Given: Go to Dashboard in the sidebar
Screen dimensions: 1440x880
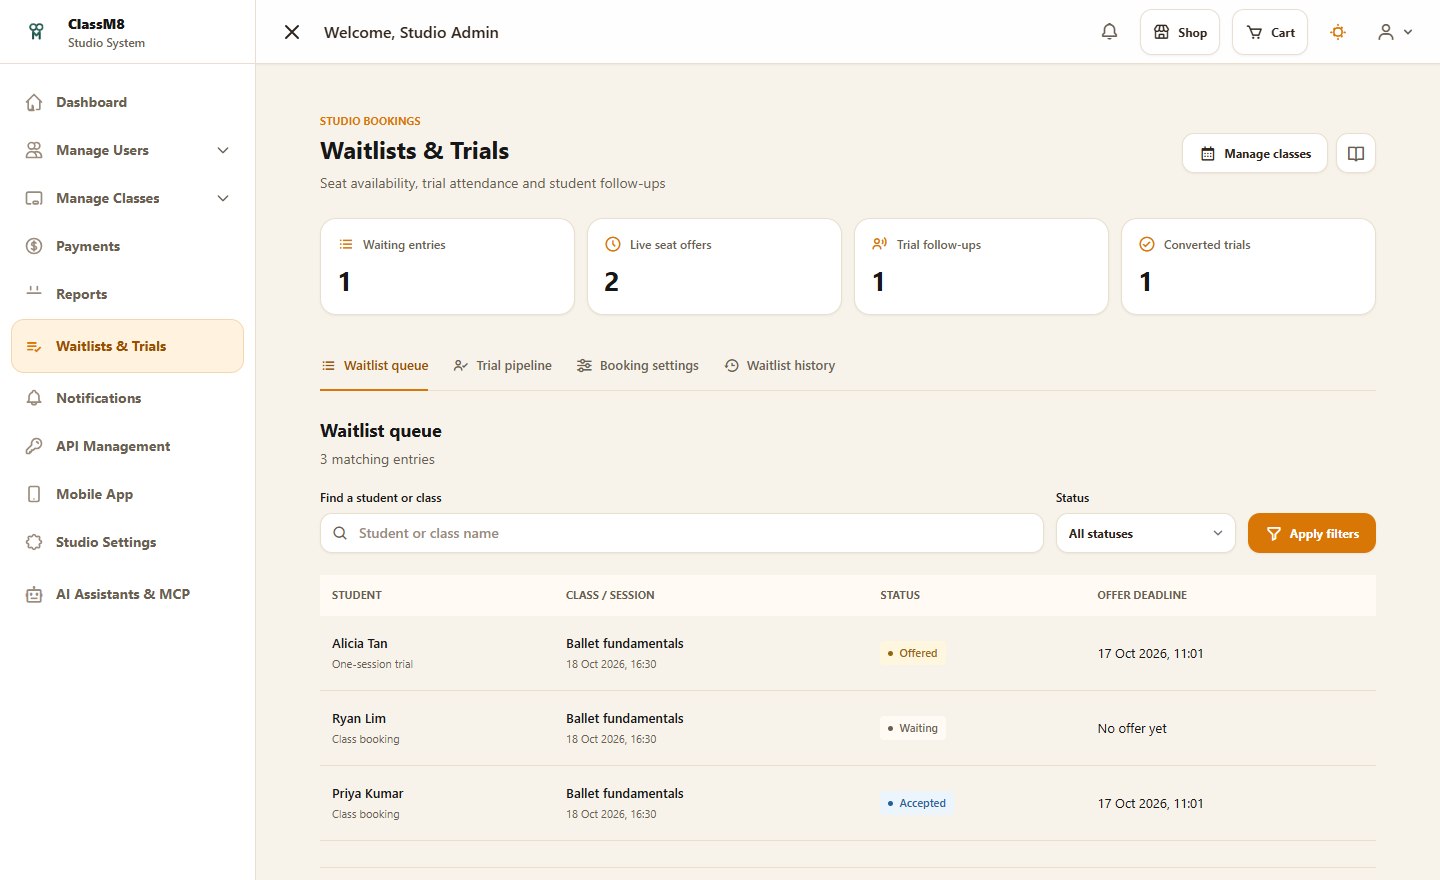Looking at the screenshot, I should click(128, 102).
